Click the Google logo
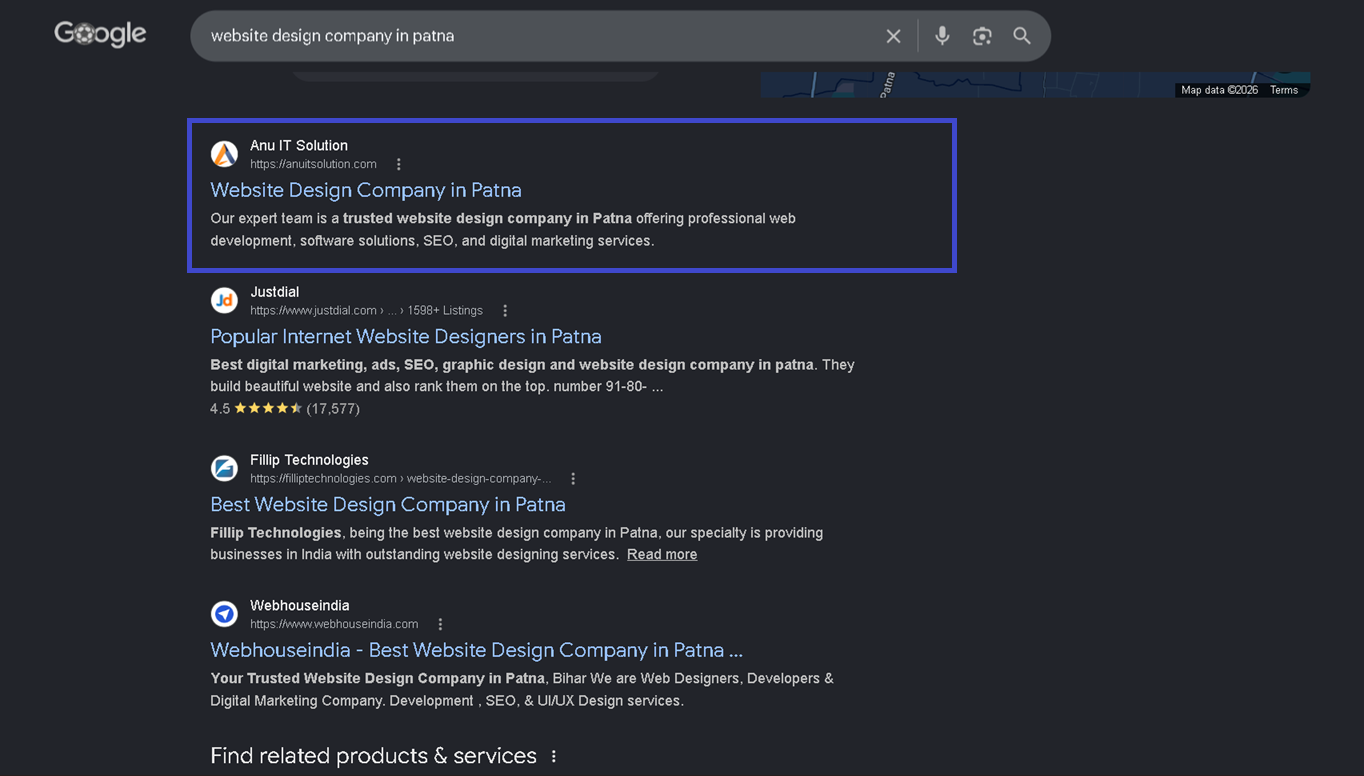 (x=100, y=34)
